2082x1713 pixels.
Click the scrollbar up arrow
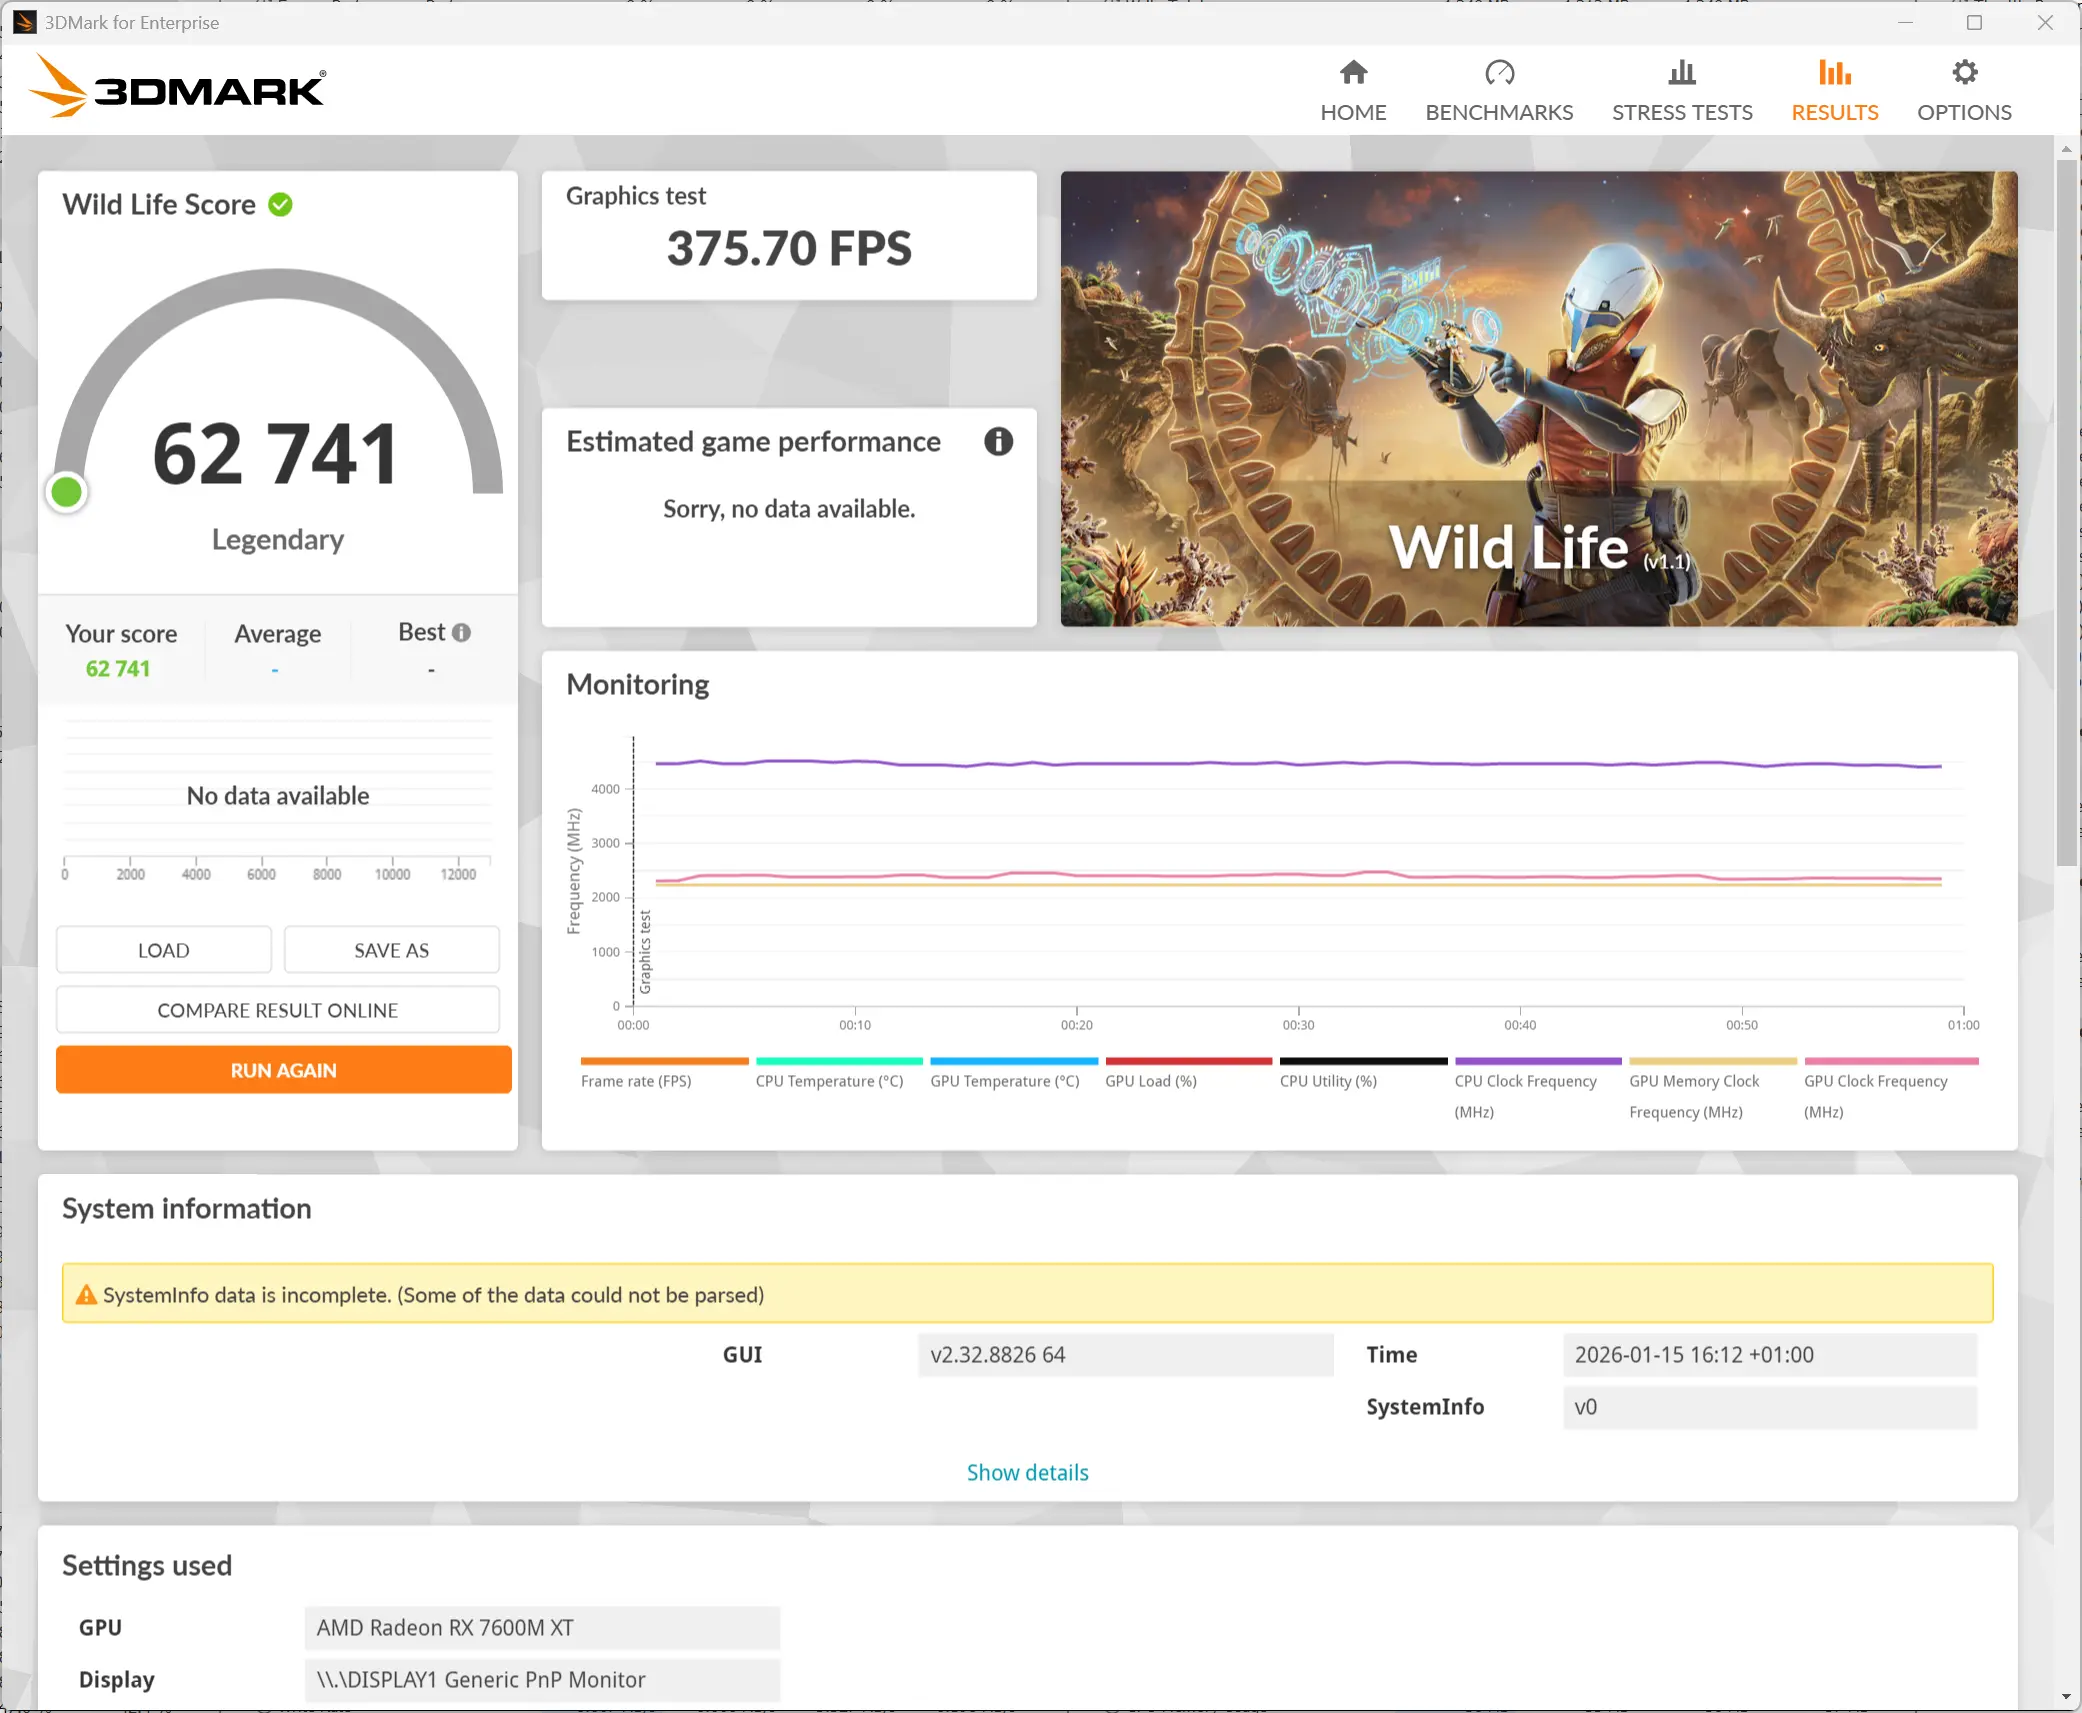(2066, 150)
